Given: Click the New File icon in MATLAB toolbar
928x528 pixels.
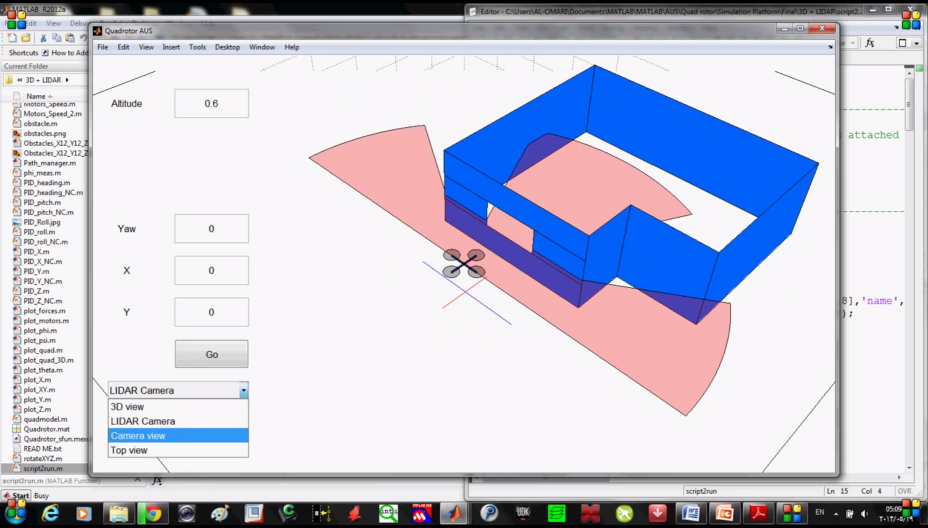Looking at the screenshot, I should [x=12, y=37].
